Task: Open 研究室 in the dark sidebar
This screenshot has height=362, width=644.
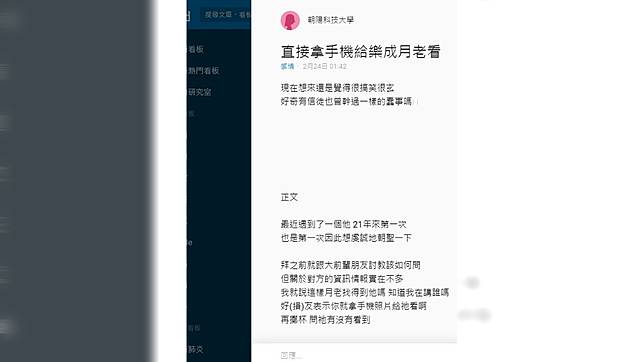Action: click(200, 92)
